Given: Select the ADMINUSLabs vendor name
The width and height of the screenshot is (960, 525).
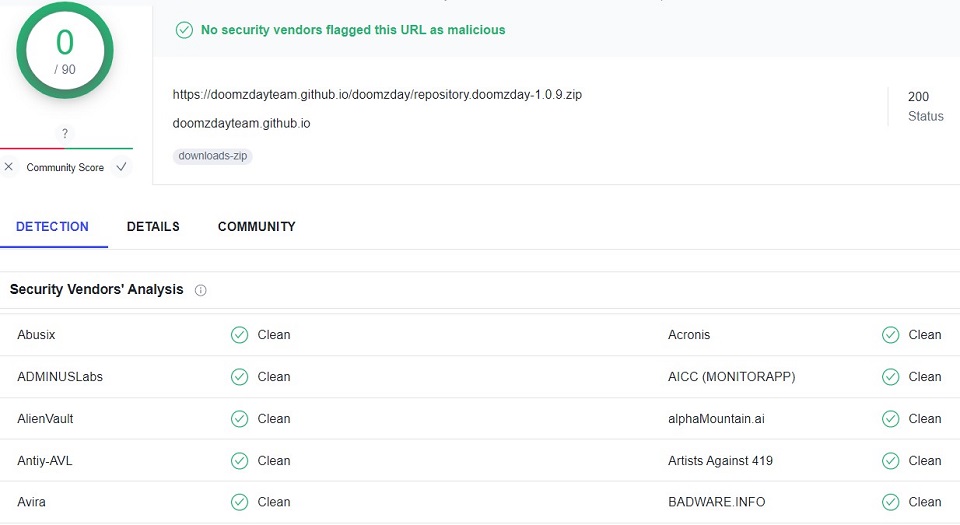Looking at the screenshot, I should [60, 377].
